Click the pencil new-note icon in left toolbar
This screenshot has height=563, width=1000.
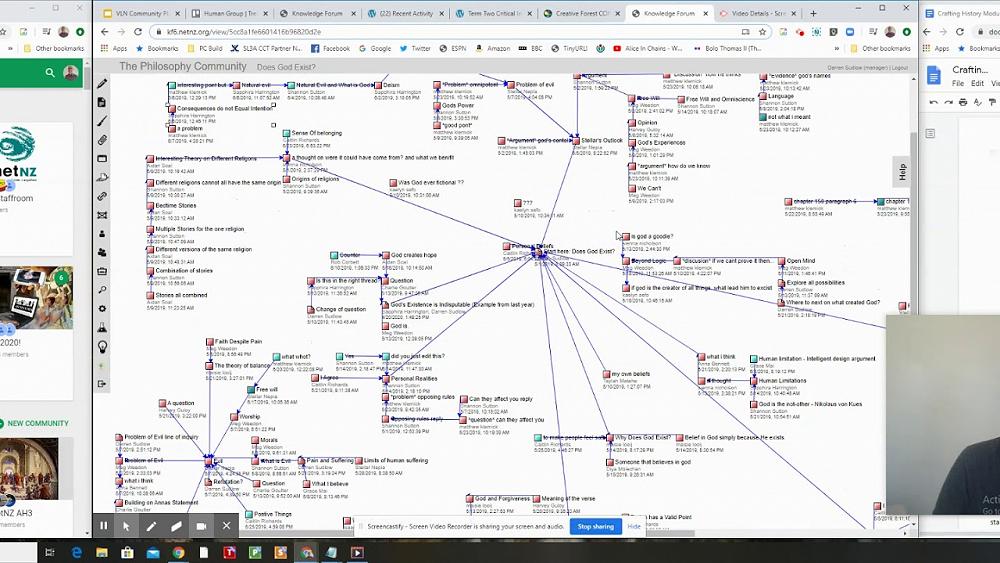[x=102, y=84]
